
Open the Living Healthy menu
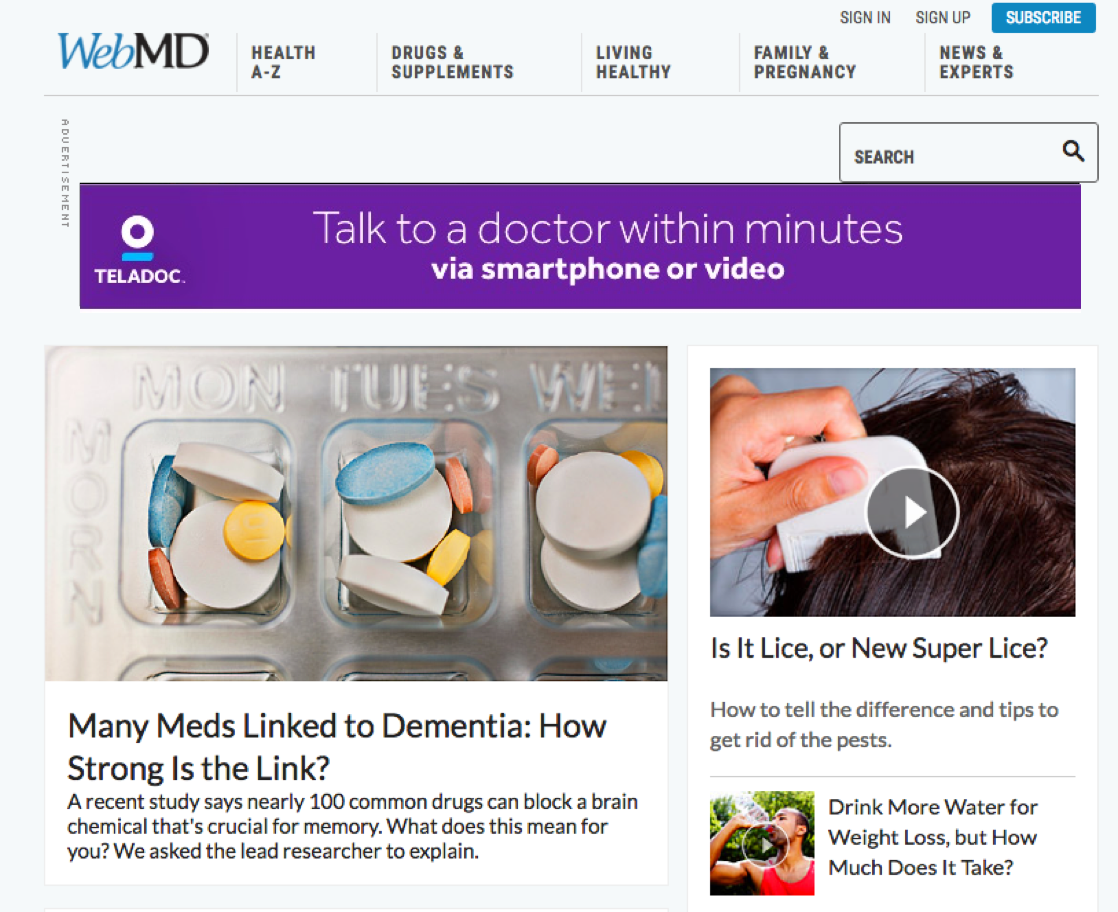(x=633, y=62)
